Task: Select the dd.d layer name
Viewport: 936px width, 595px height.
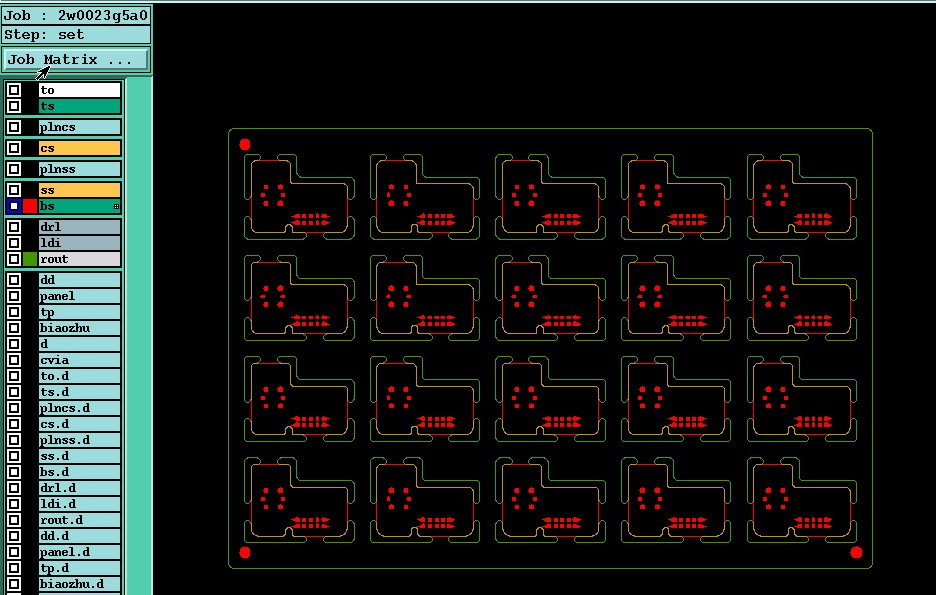Action: [x=79, y=536]
